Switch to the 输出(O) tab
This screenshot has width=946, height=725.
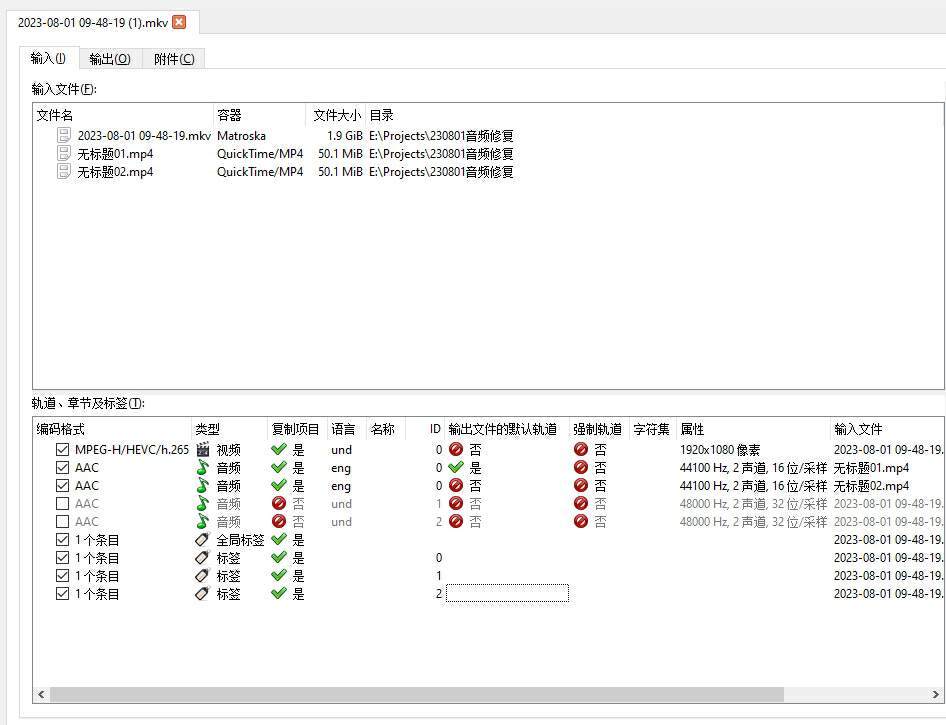(110, 59)
